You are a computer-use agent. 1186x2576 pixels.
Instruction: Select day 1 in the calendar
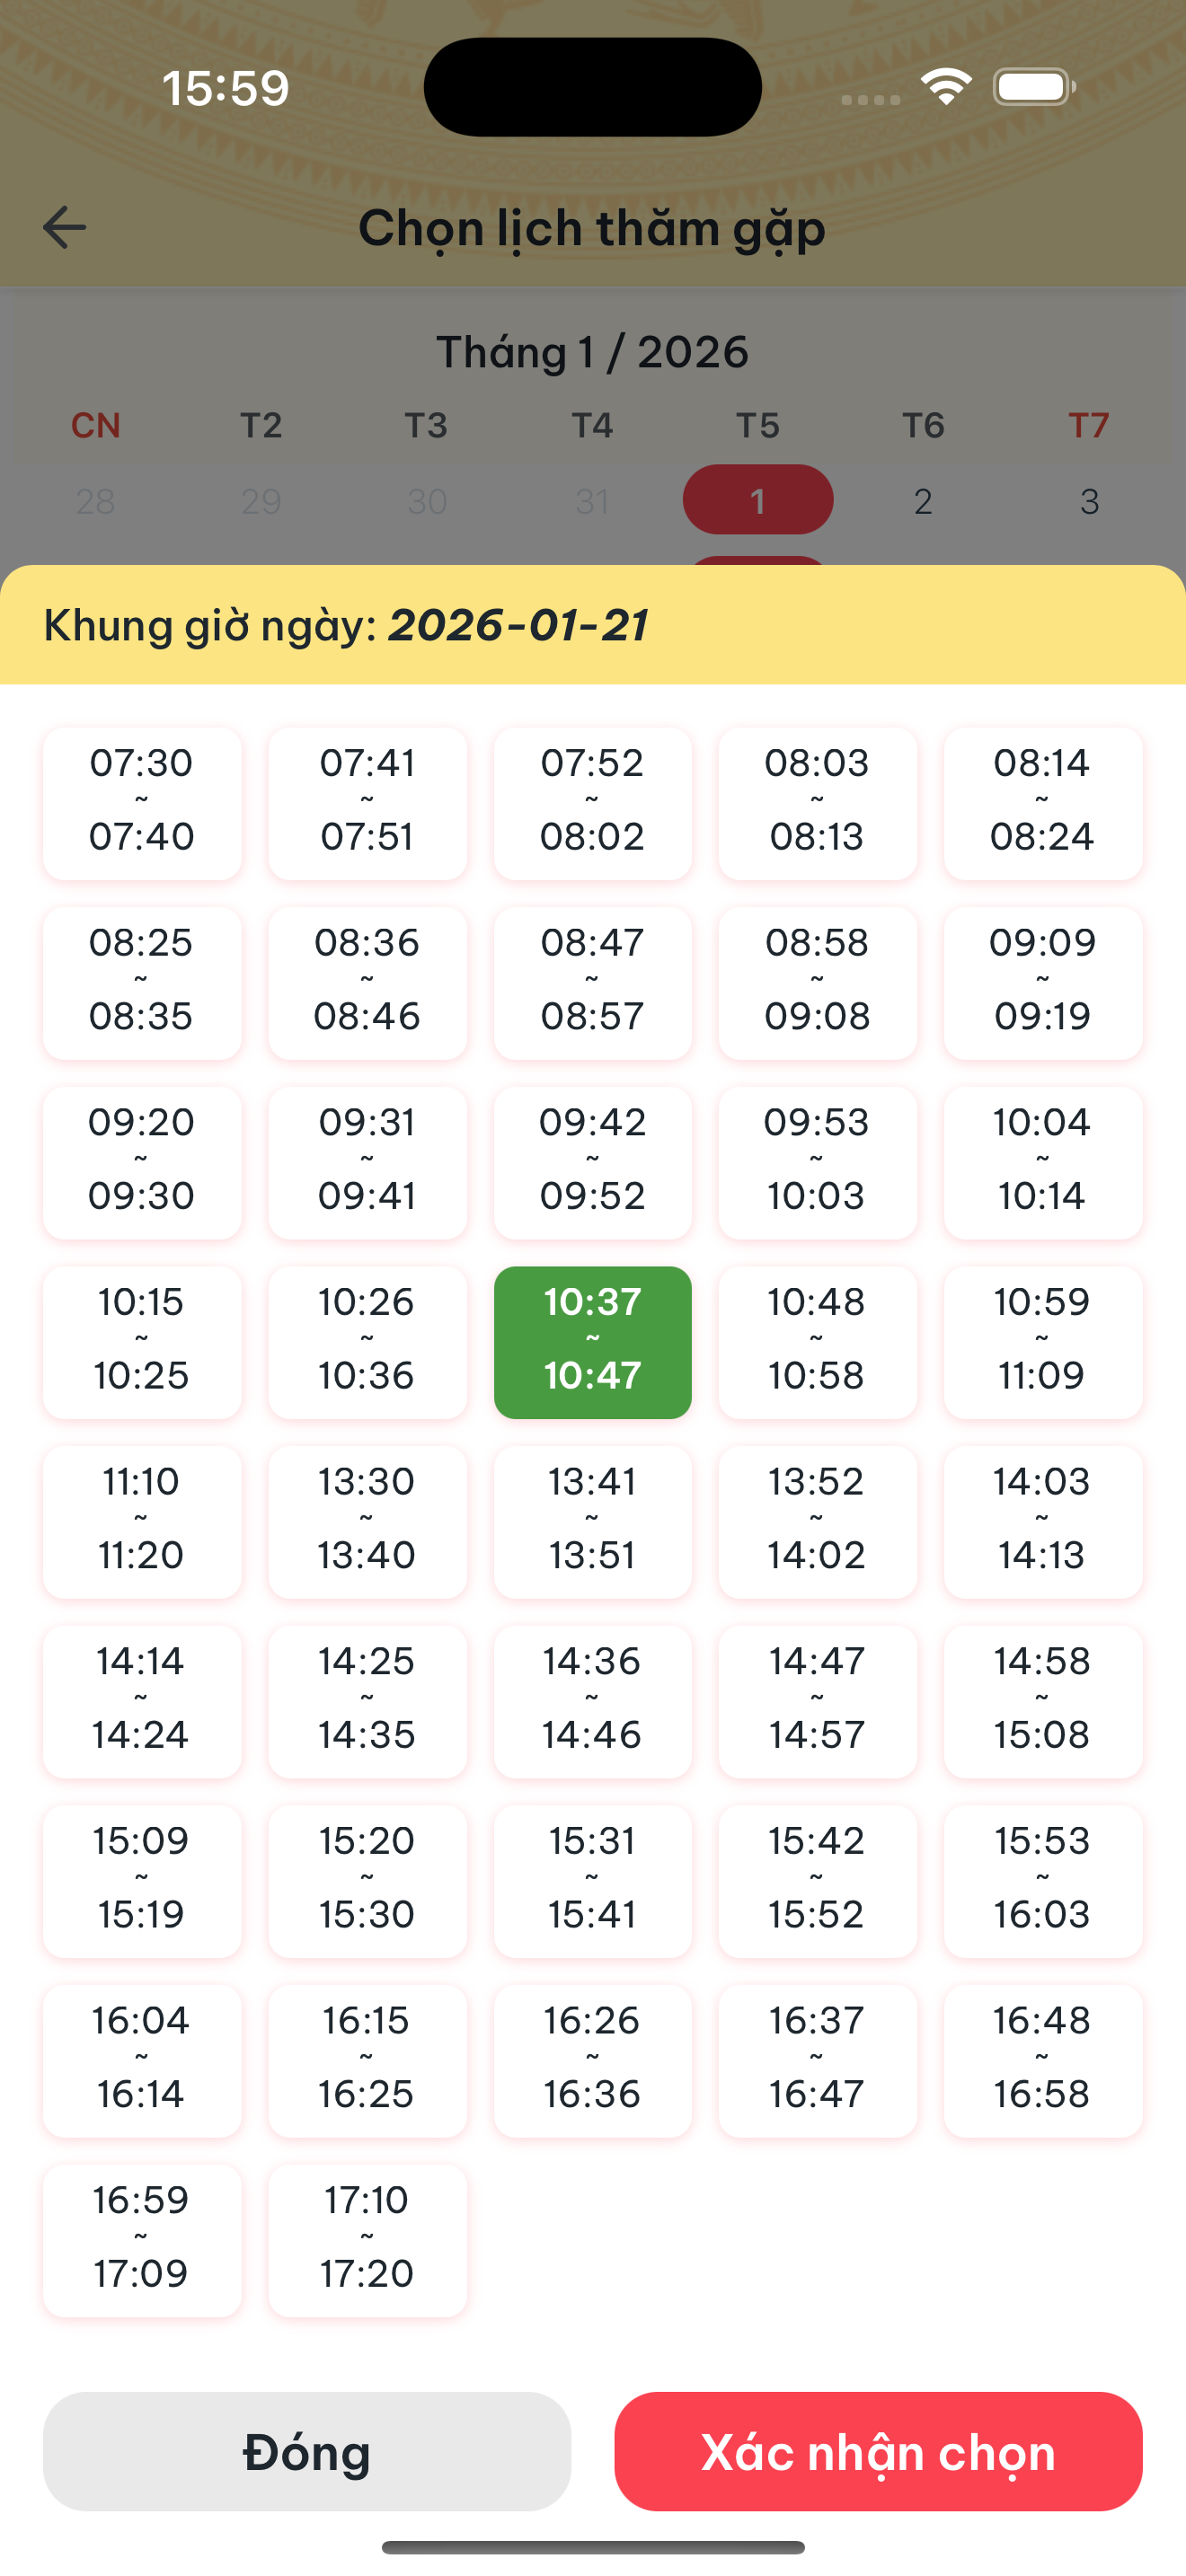pos(757,500)
